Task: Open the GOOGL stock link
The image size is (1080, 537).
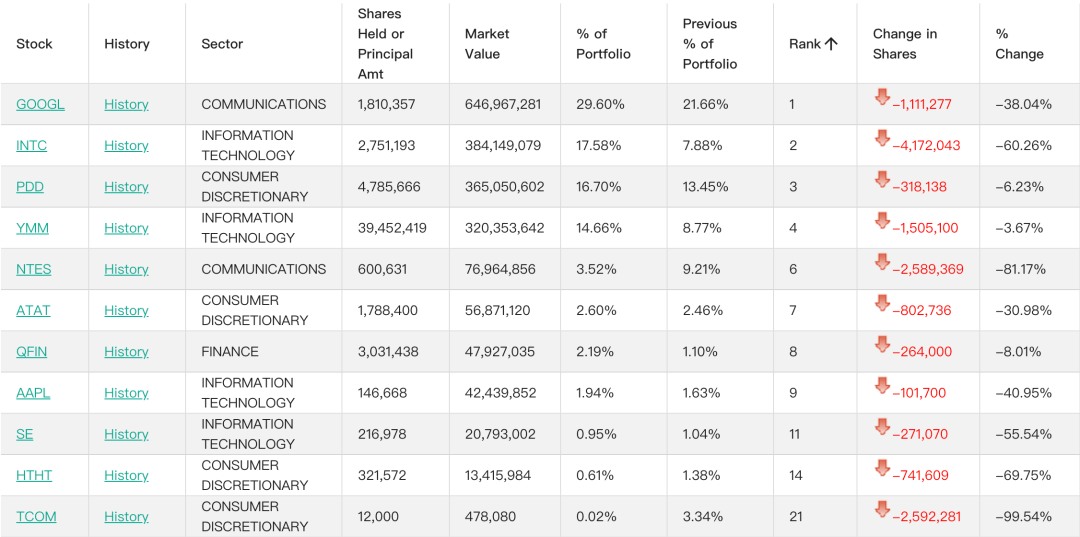Action: coord(40,105)
